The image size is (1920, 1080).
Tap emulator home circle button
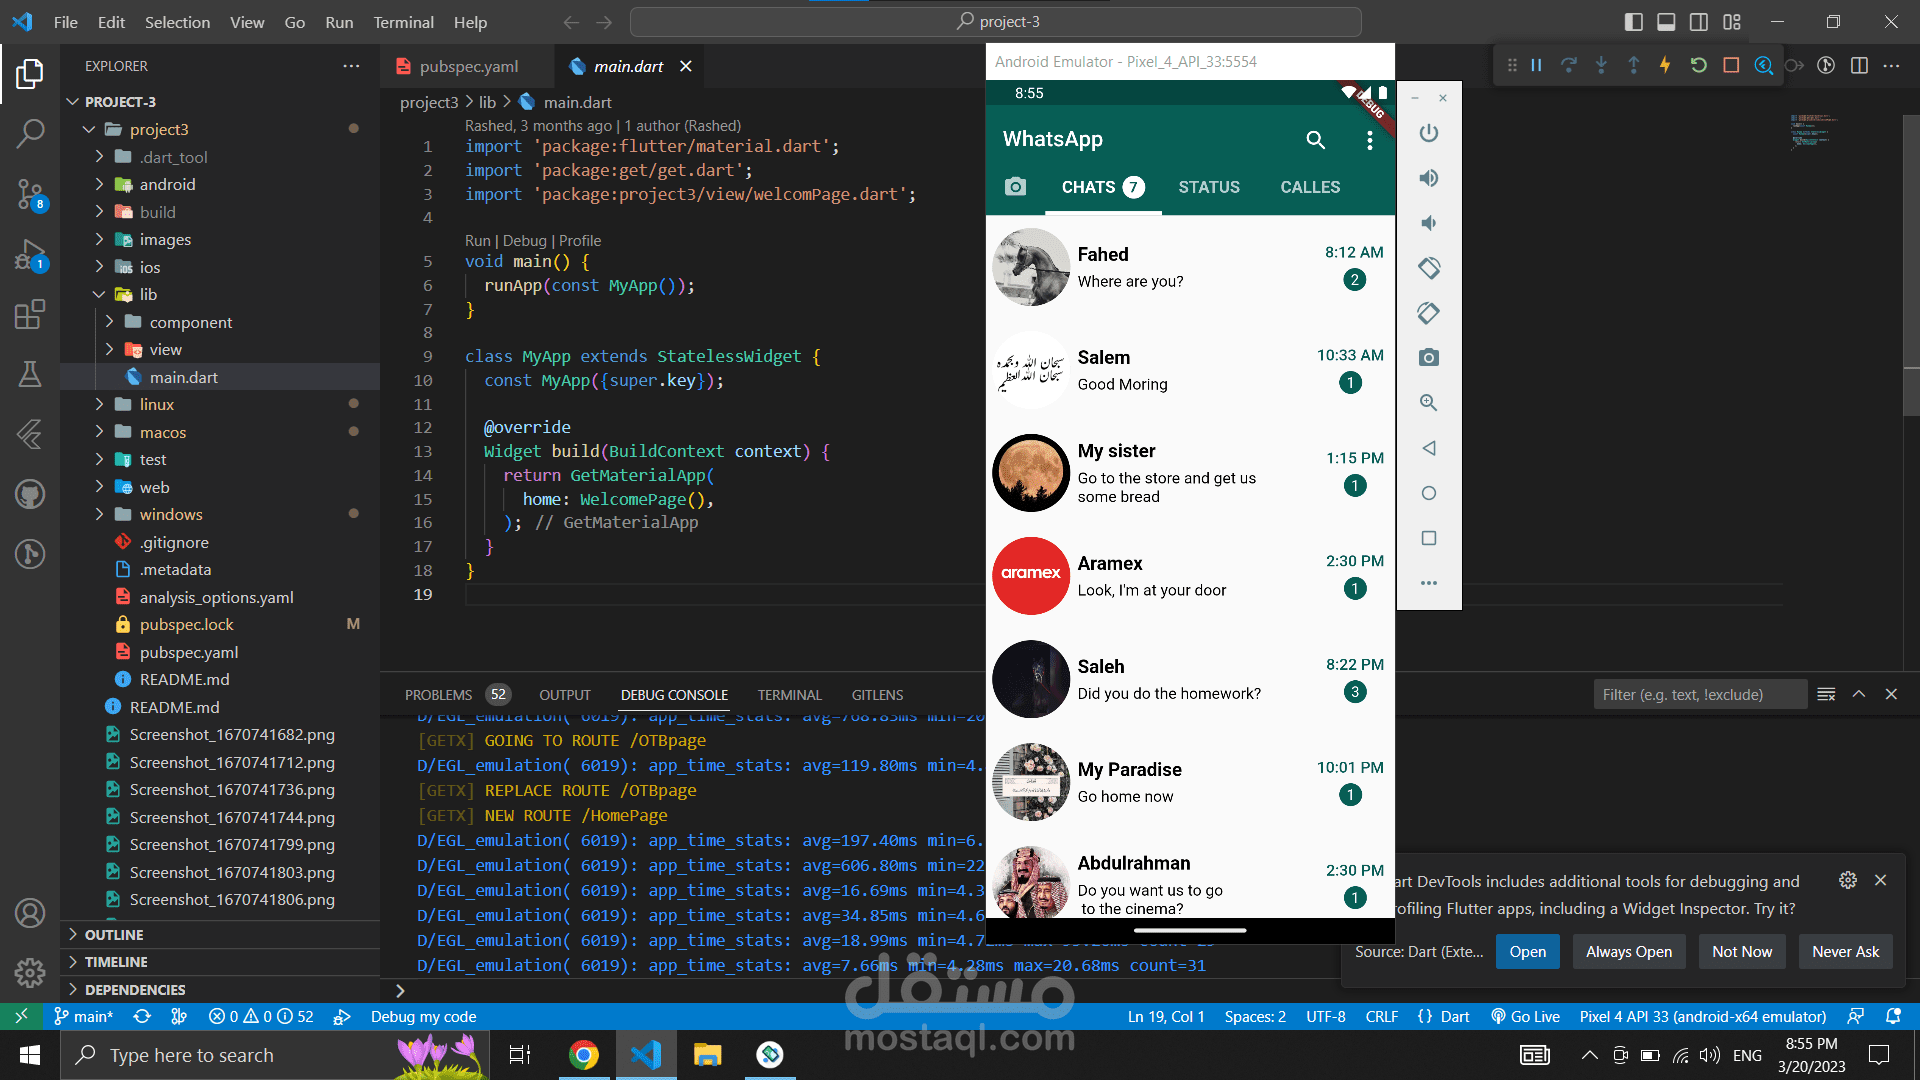point(1429,493)
